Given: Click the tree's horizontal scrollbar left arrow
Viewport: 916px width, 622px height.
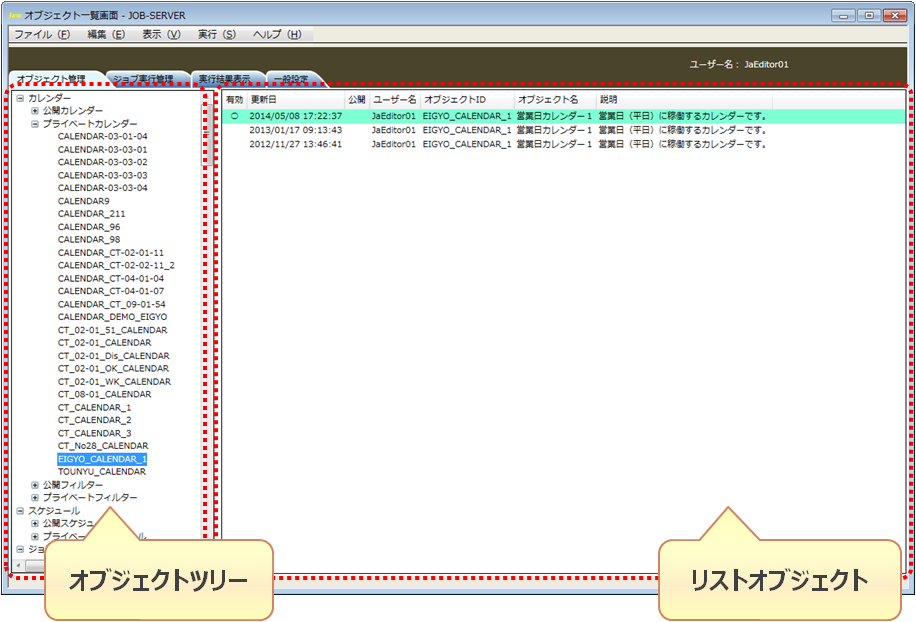Looking at the screenshot, I should tap(21, 566).
